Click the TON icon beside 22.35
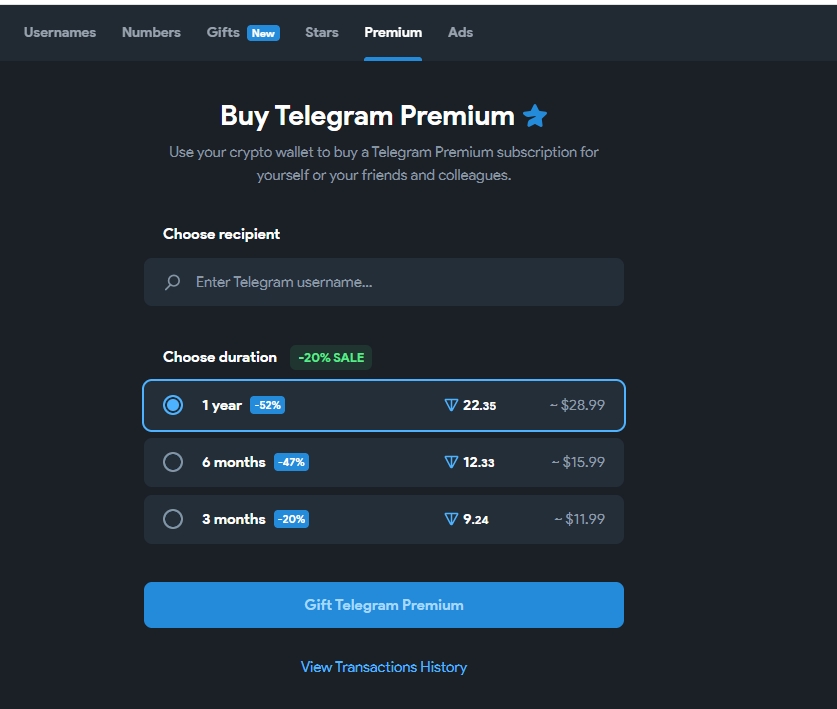Viewport: 837px width, 709px height. tap(451, 405)
